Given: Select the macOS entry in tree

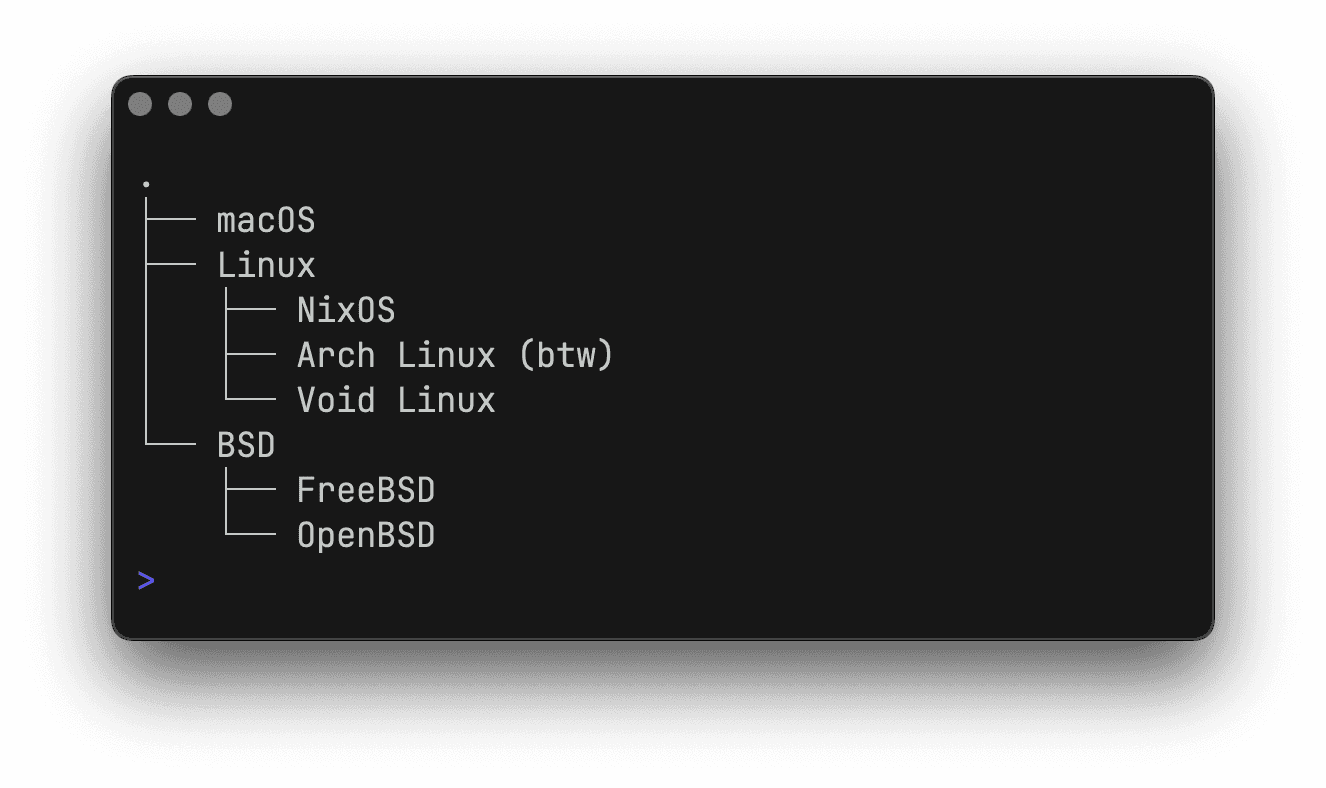Looking at the screenshot, I should 266,220.
